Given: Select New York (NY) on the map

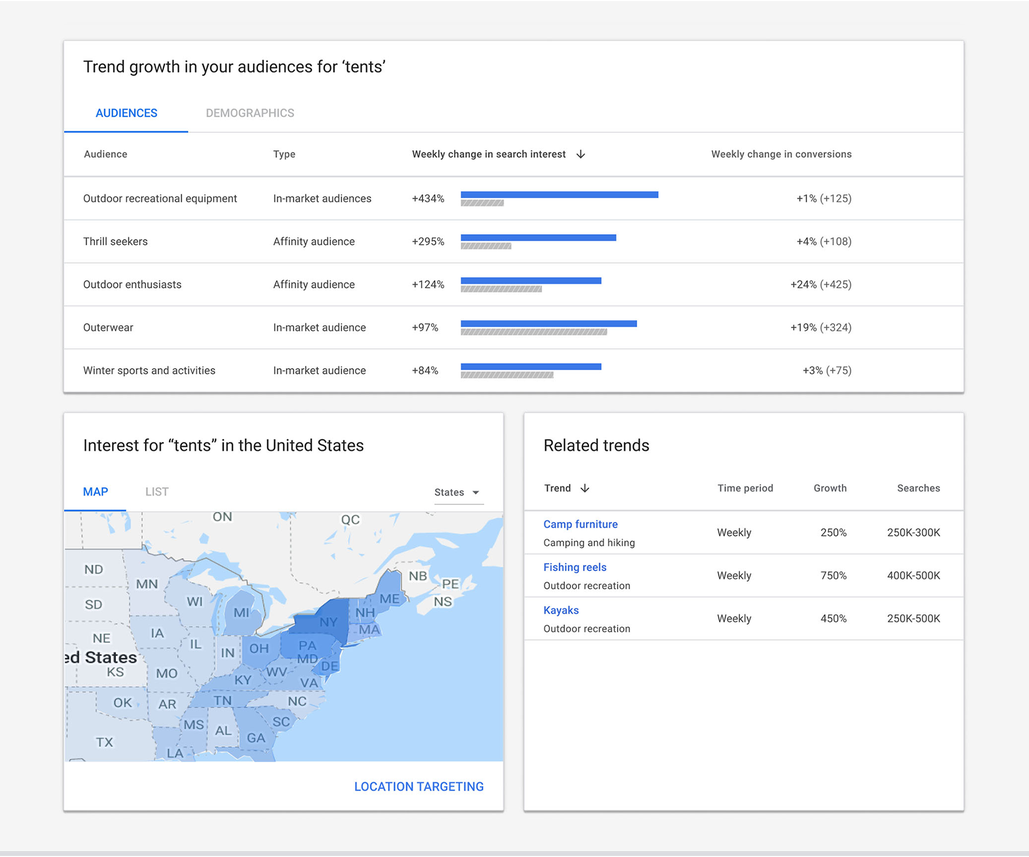Looking at the screenshot, I should click(328, 622).
